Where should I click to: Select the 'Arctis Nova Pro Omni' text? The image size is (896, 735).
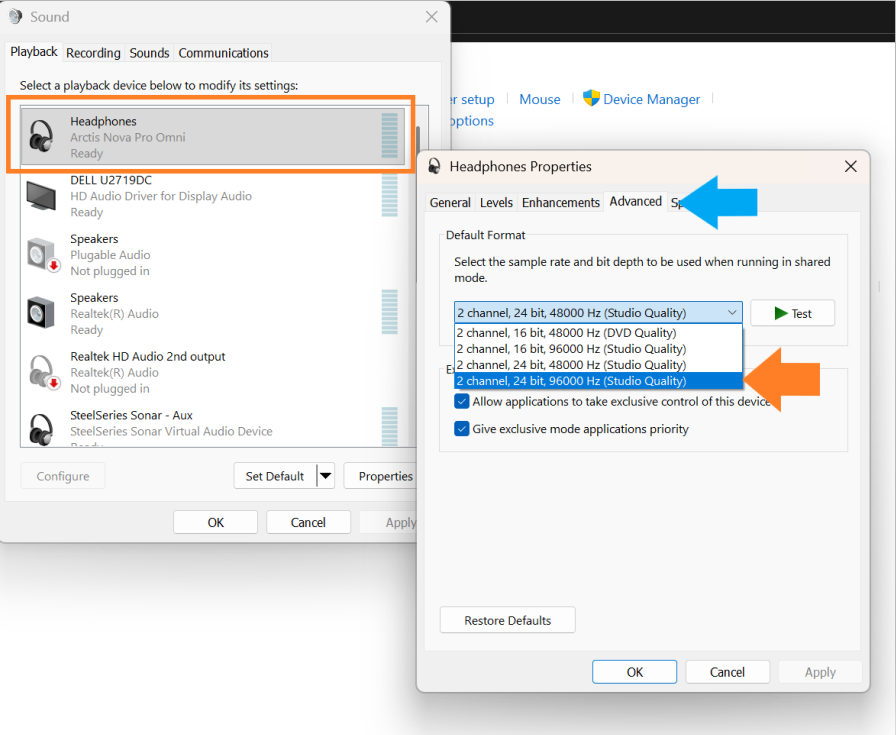[127, 137]
